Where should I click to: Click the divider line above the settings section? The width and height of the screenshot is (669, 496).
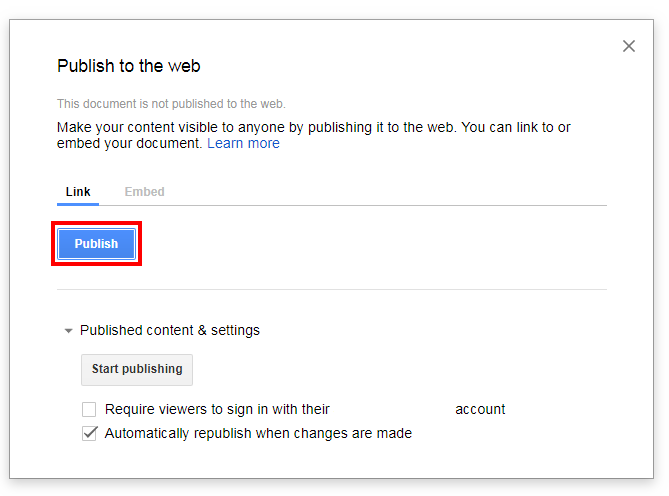[x=332, y=290]
